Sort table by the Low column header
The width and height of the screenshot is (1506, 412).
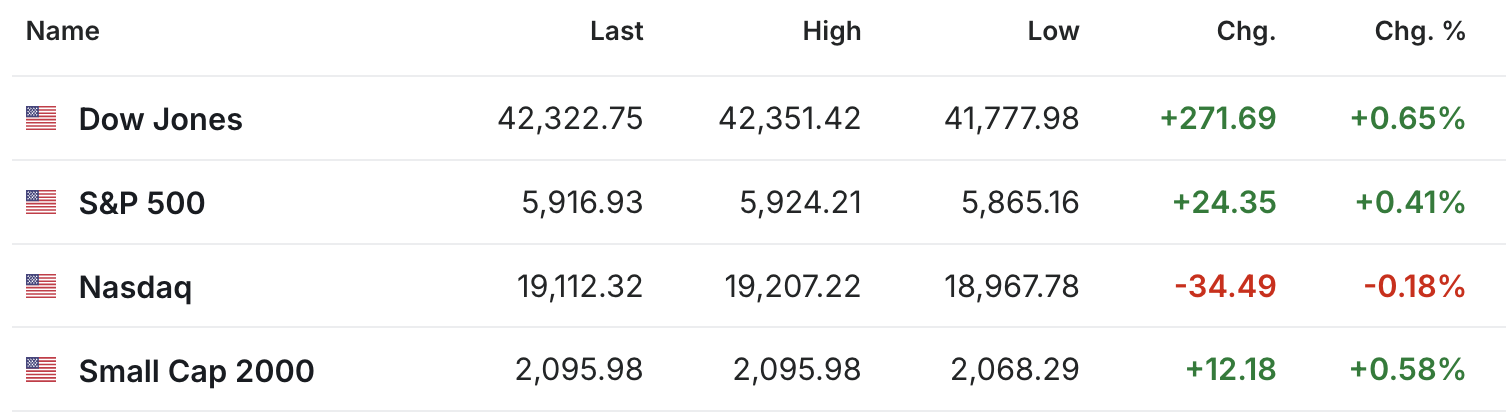coord(1054,31)
